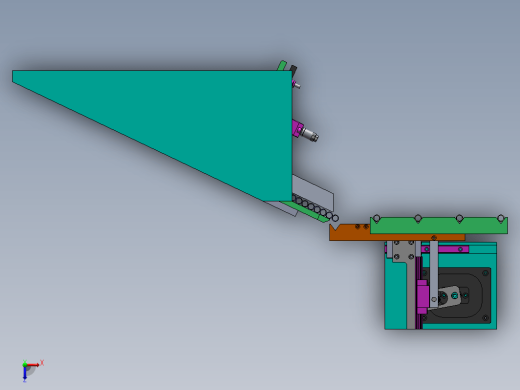
Task: Select the teal base box housing
Action: click(x=395, y=293)
